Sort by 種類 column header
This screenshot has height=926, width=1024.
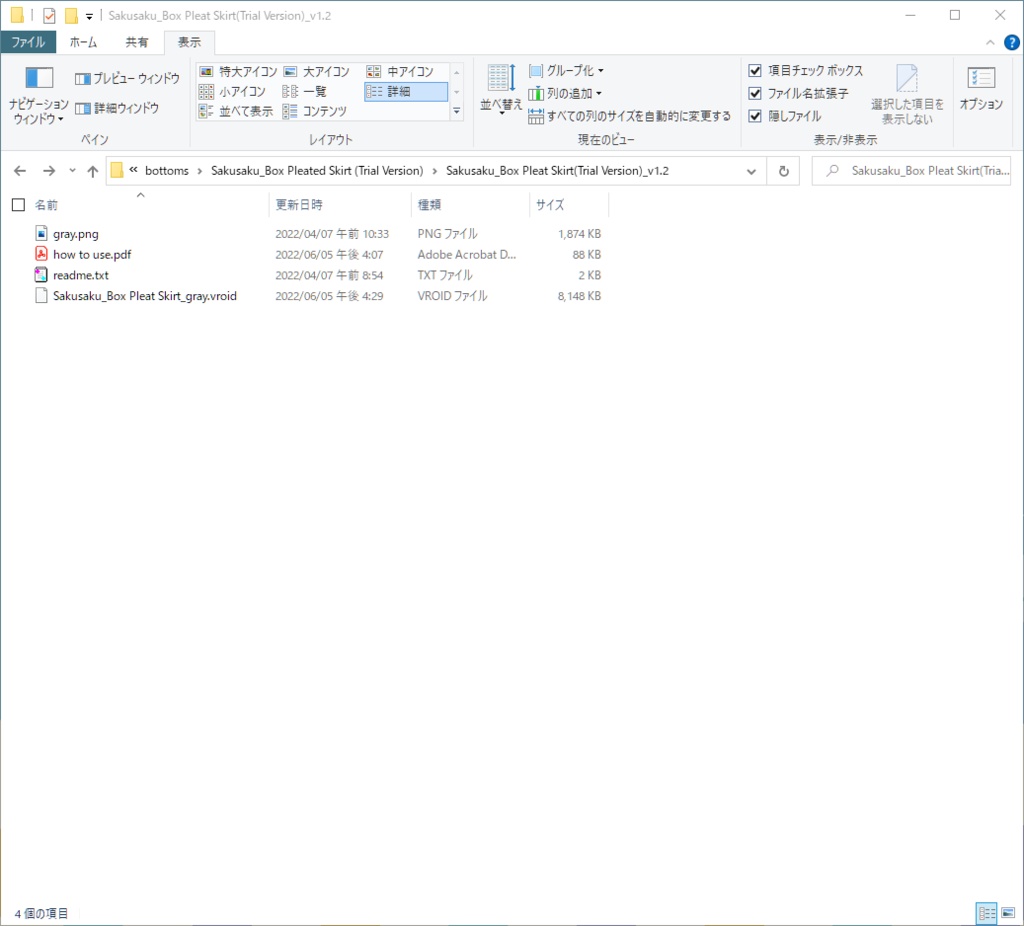coord(430,205)
